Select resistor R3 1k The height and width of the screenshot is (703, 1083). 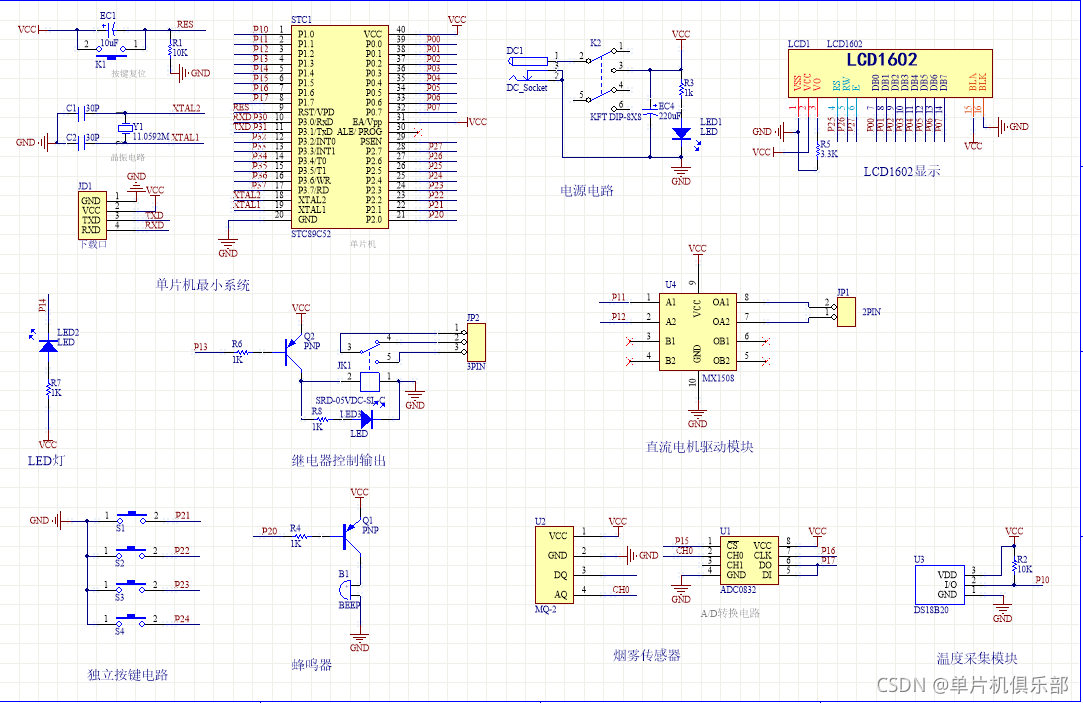click(682, 88)
